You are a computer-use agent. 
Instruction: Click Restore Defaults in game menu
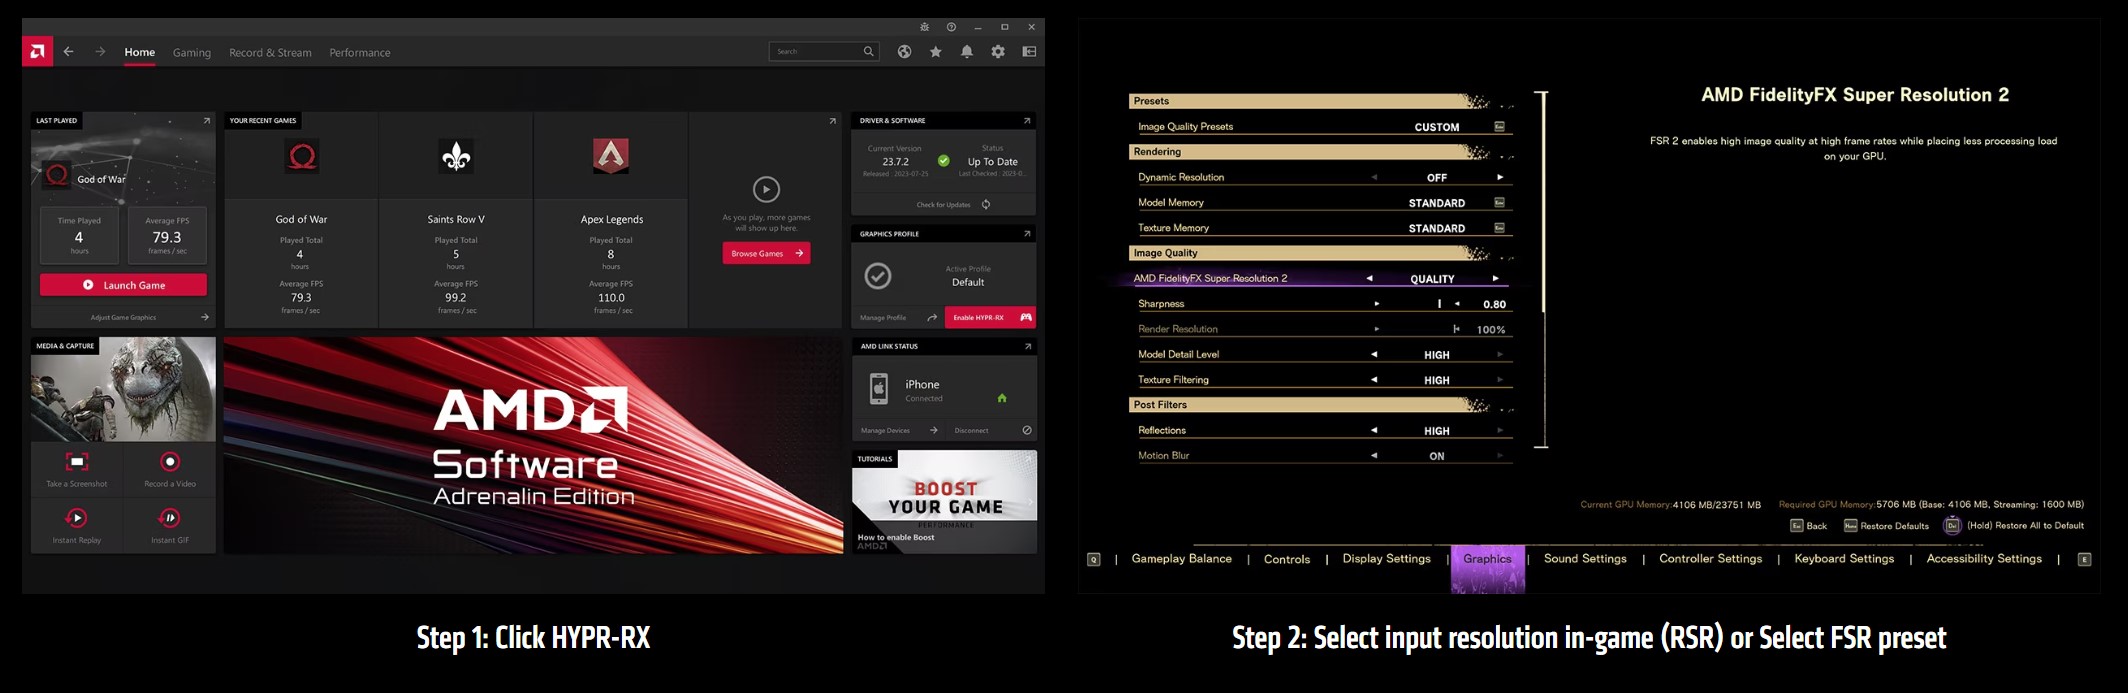point(1886,526)
